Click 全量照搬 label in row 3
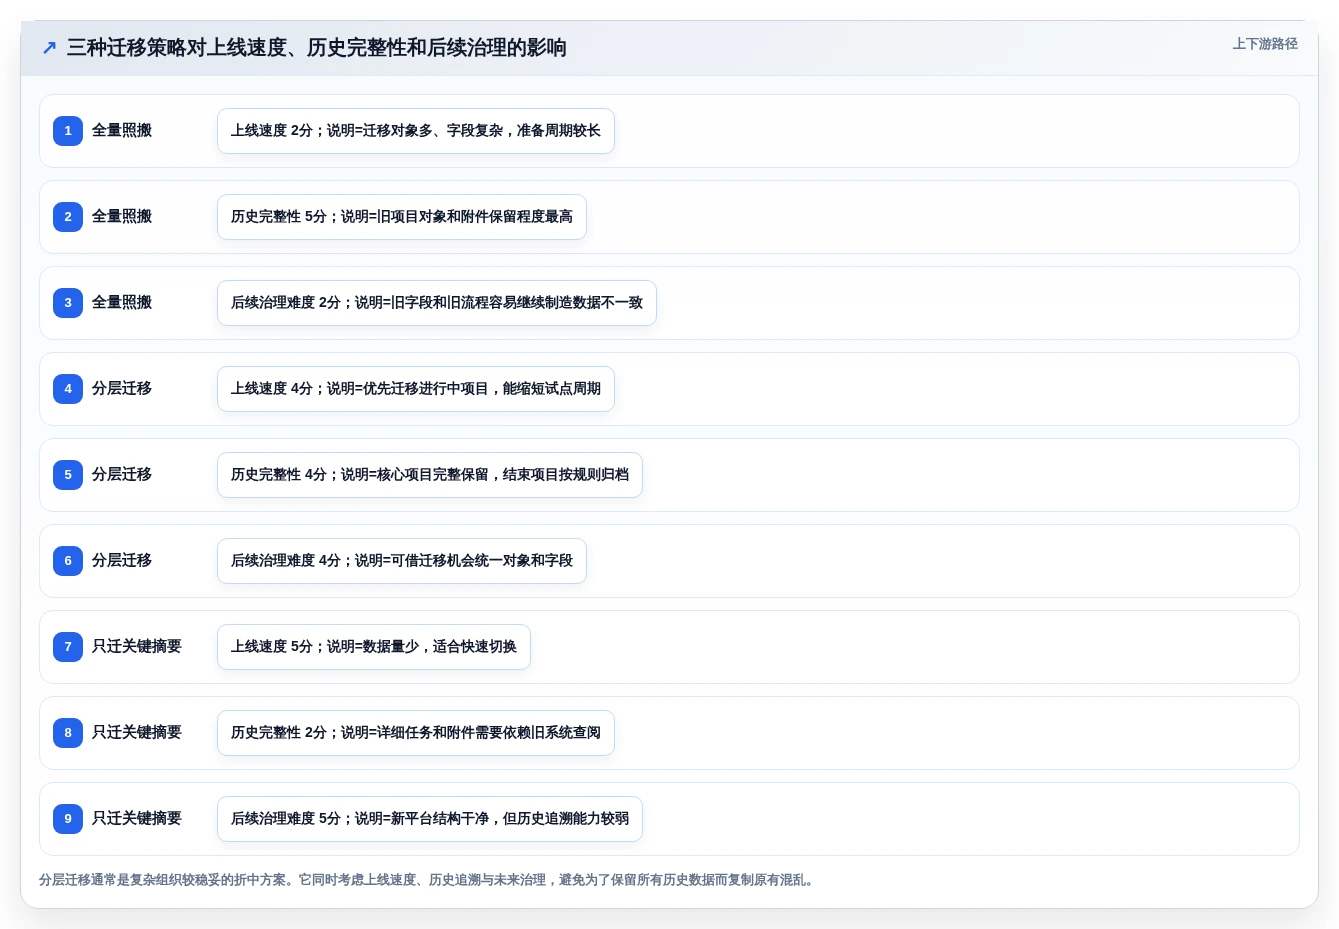The image size is (1339, 929). tap(122, 303)
